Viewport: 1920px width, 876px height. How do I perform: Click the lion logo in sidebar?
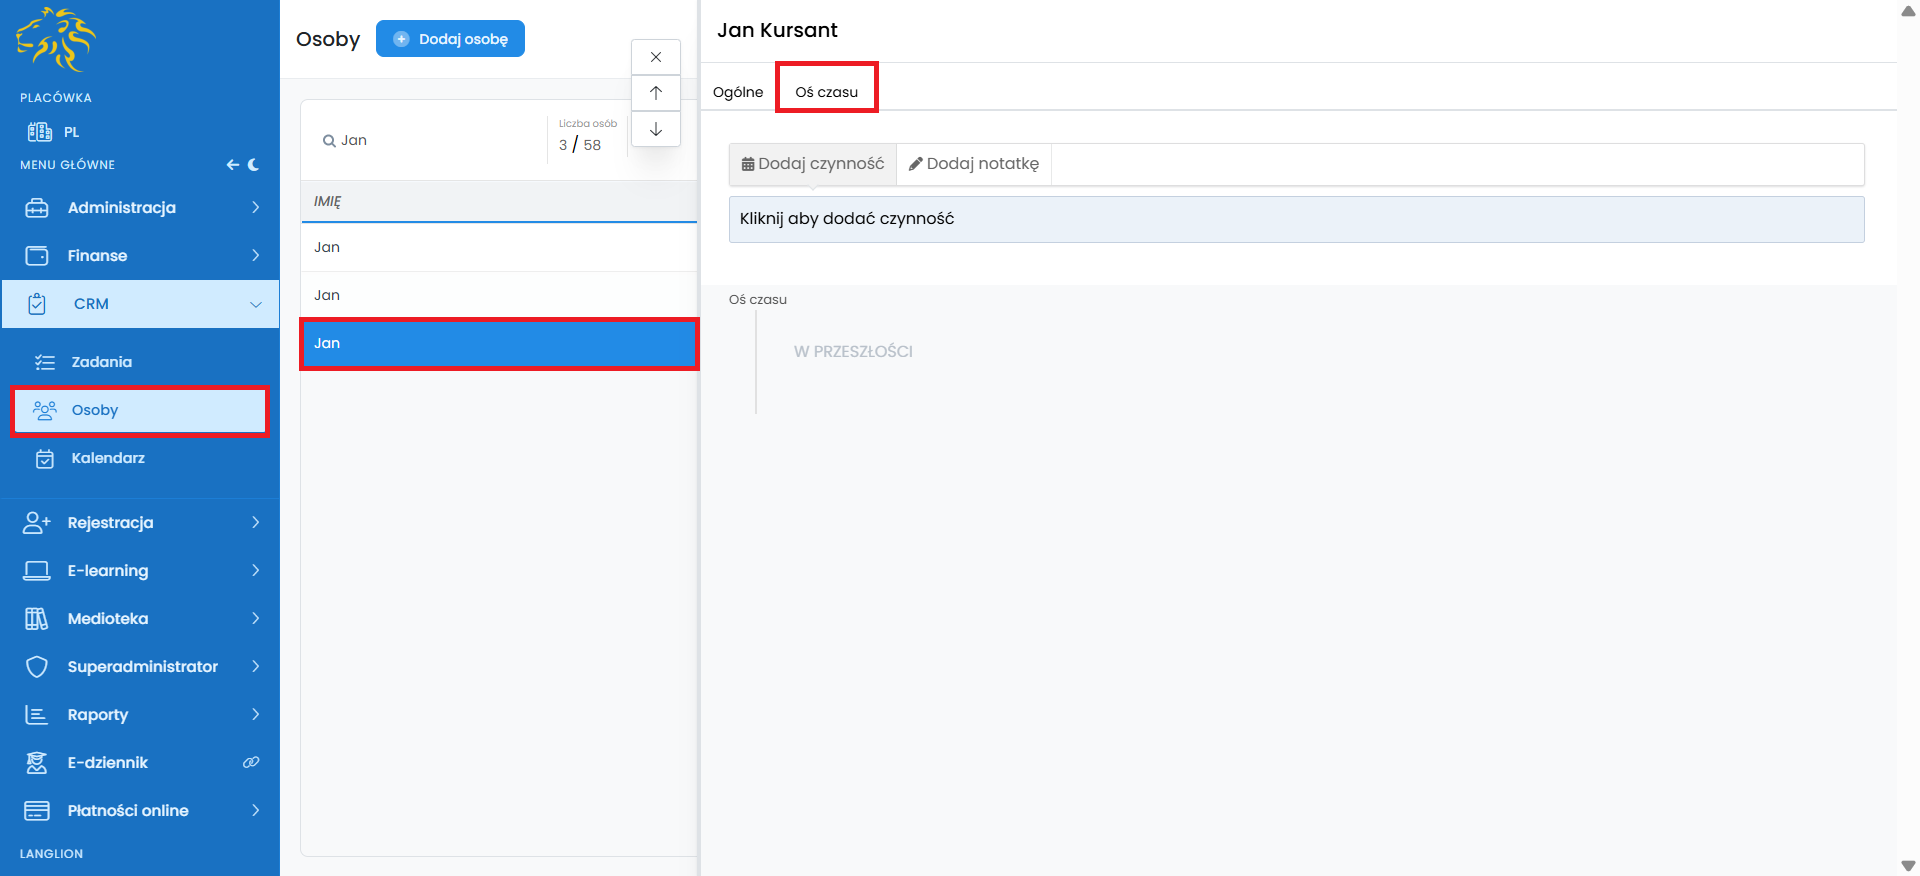(56, 40)
